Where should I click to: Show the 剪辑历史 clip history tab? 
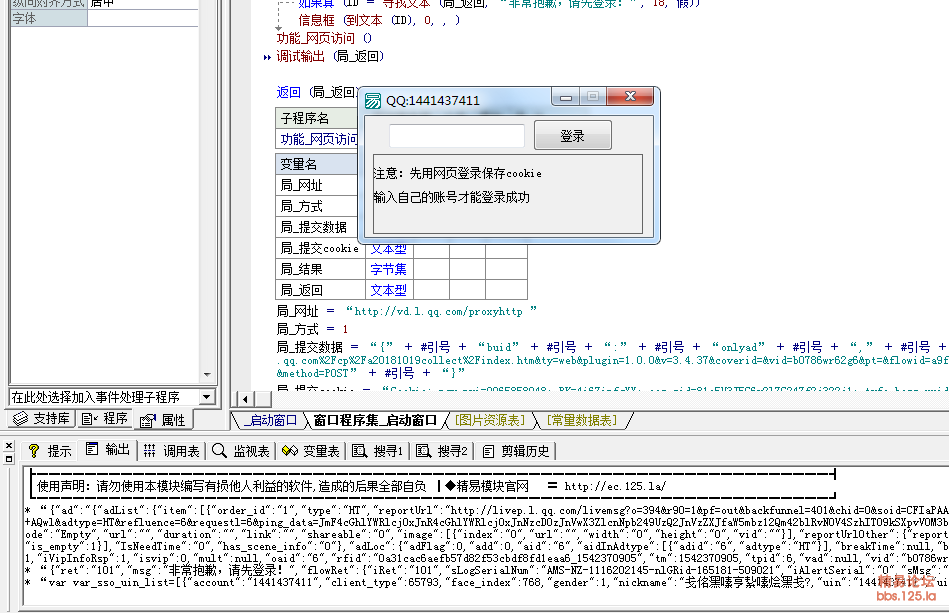coord(515,451)
